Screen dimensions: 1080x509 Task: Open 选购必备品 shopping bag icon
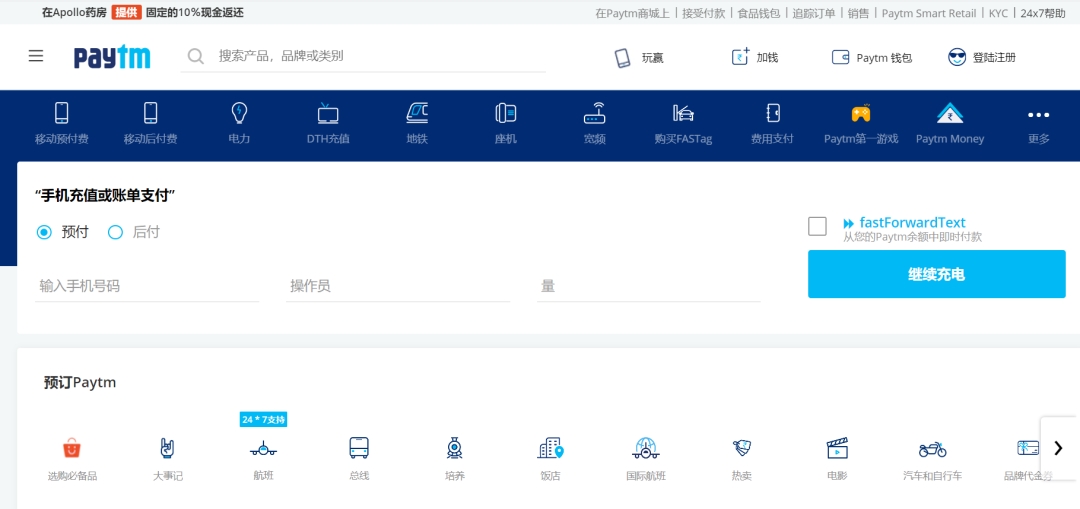point(72,449)
